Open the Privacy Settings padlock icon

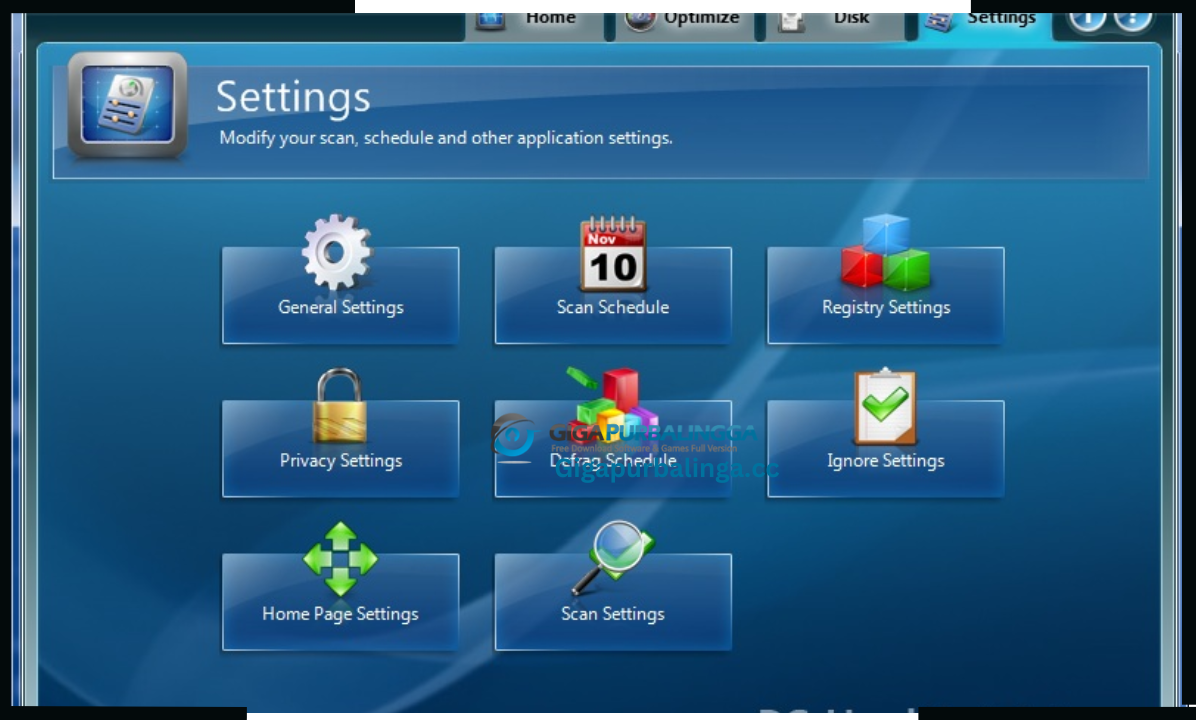[340, 406]
